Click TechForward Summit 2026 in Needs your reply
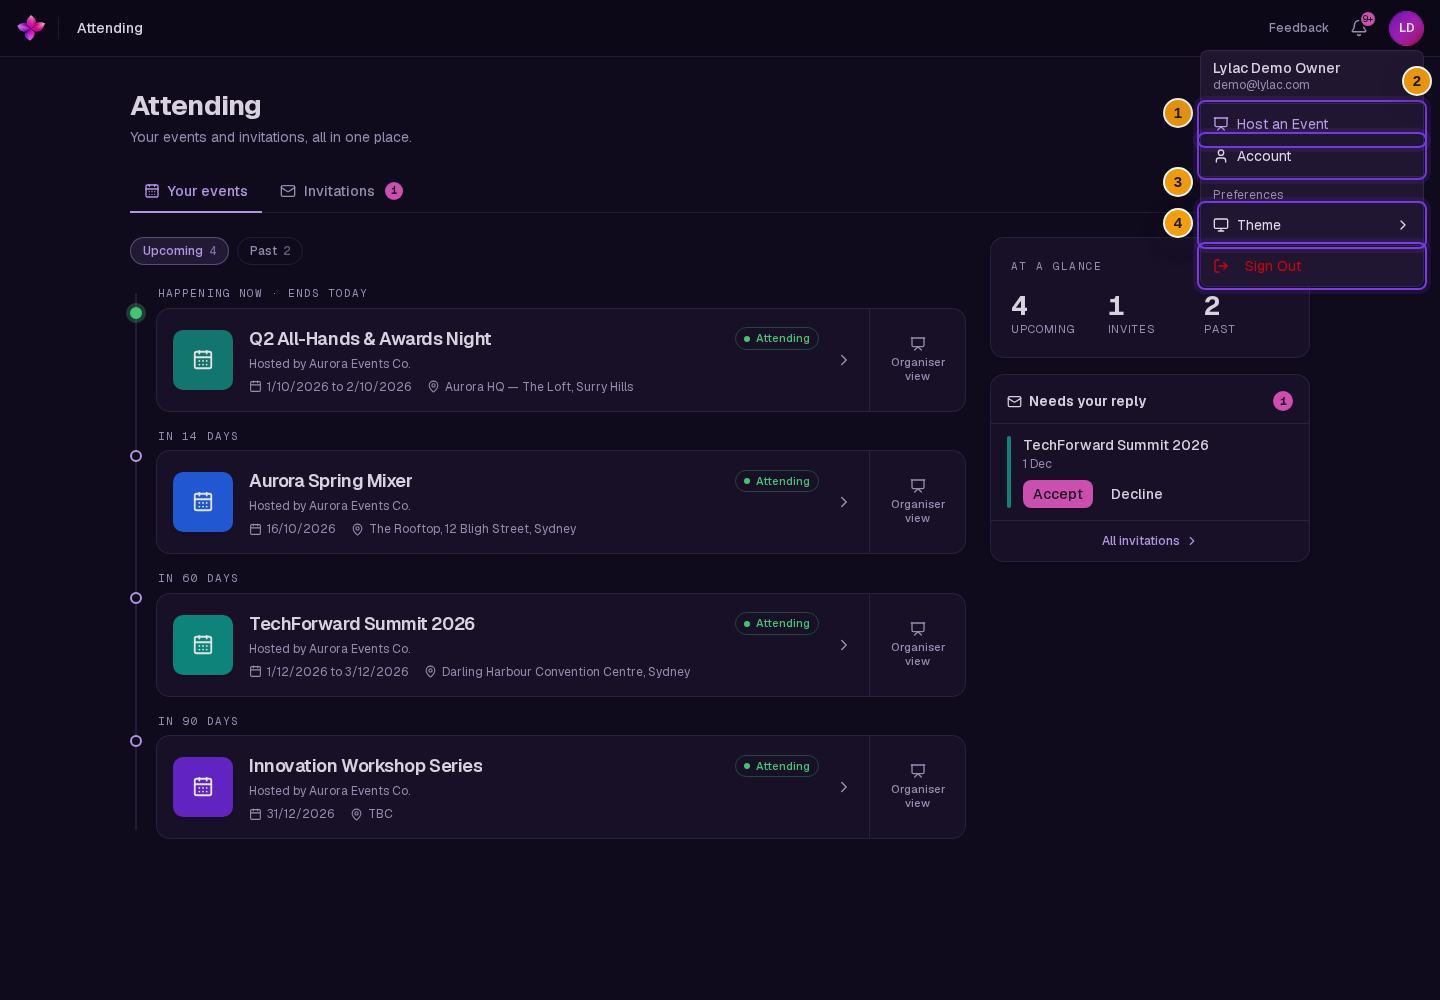The width and height of the screenshot is (1440, 1000). 1116,445
